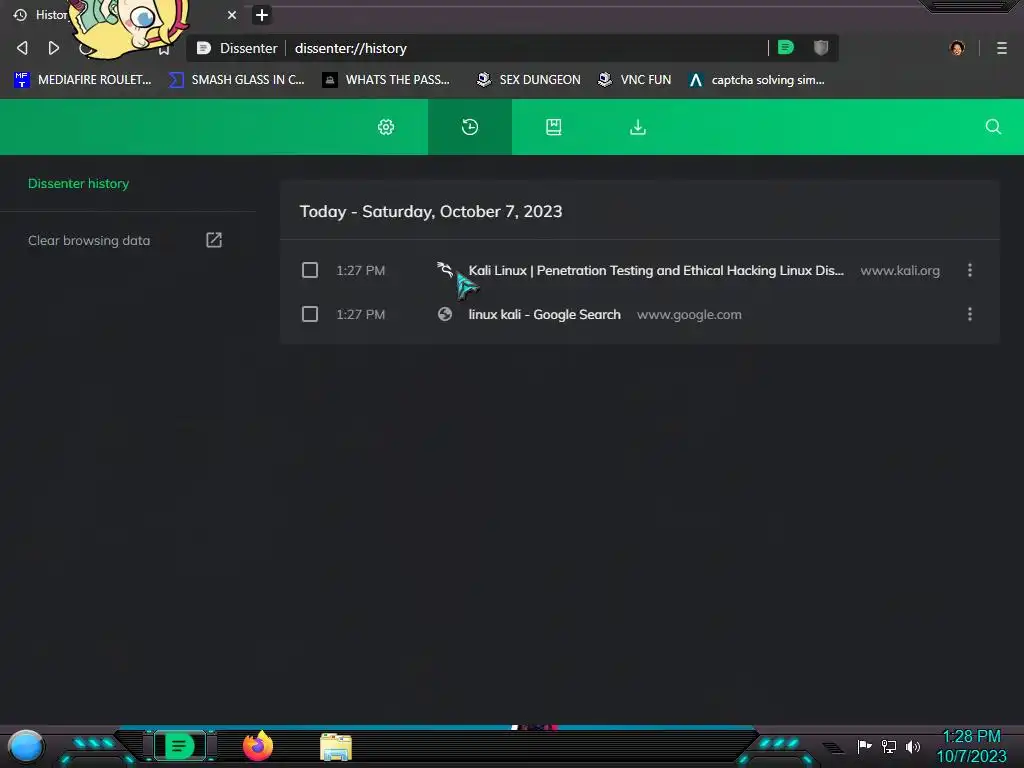
Task: Click the address bar showing dissenter://history
Action: click(x=477, y=48)
